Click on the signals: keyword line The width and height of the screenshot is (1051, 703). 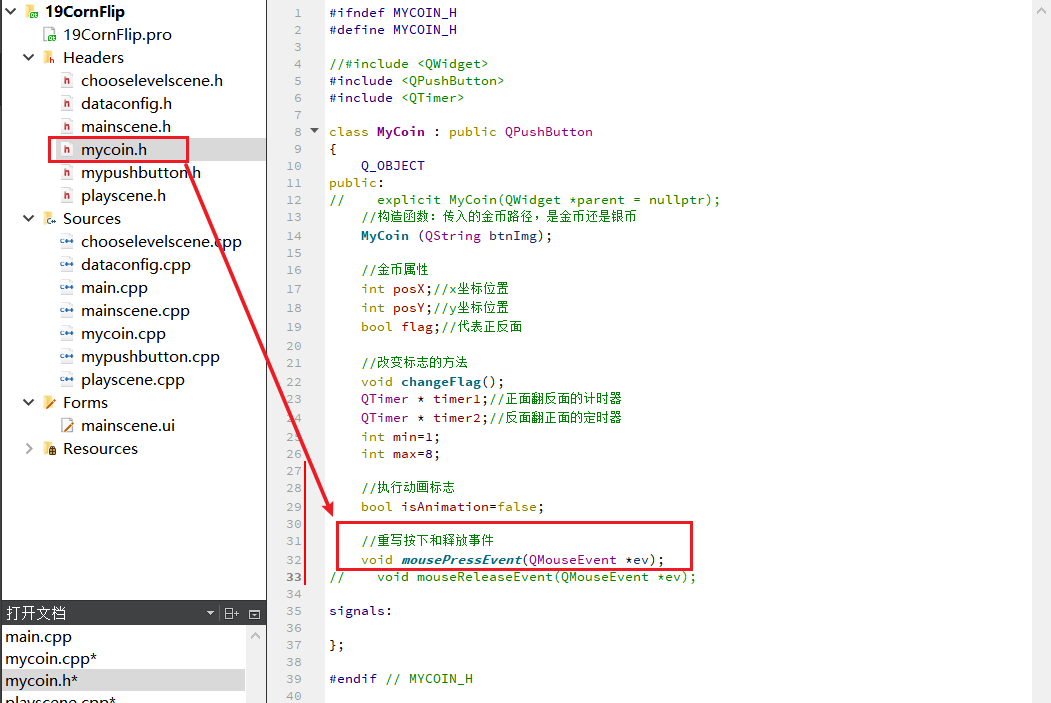click(x=361, y=611)
